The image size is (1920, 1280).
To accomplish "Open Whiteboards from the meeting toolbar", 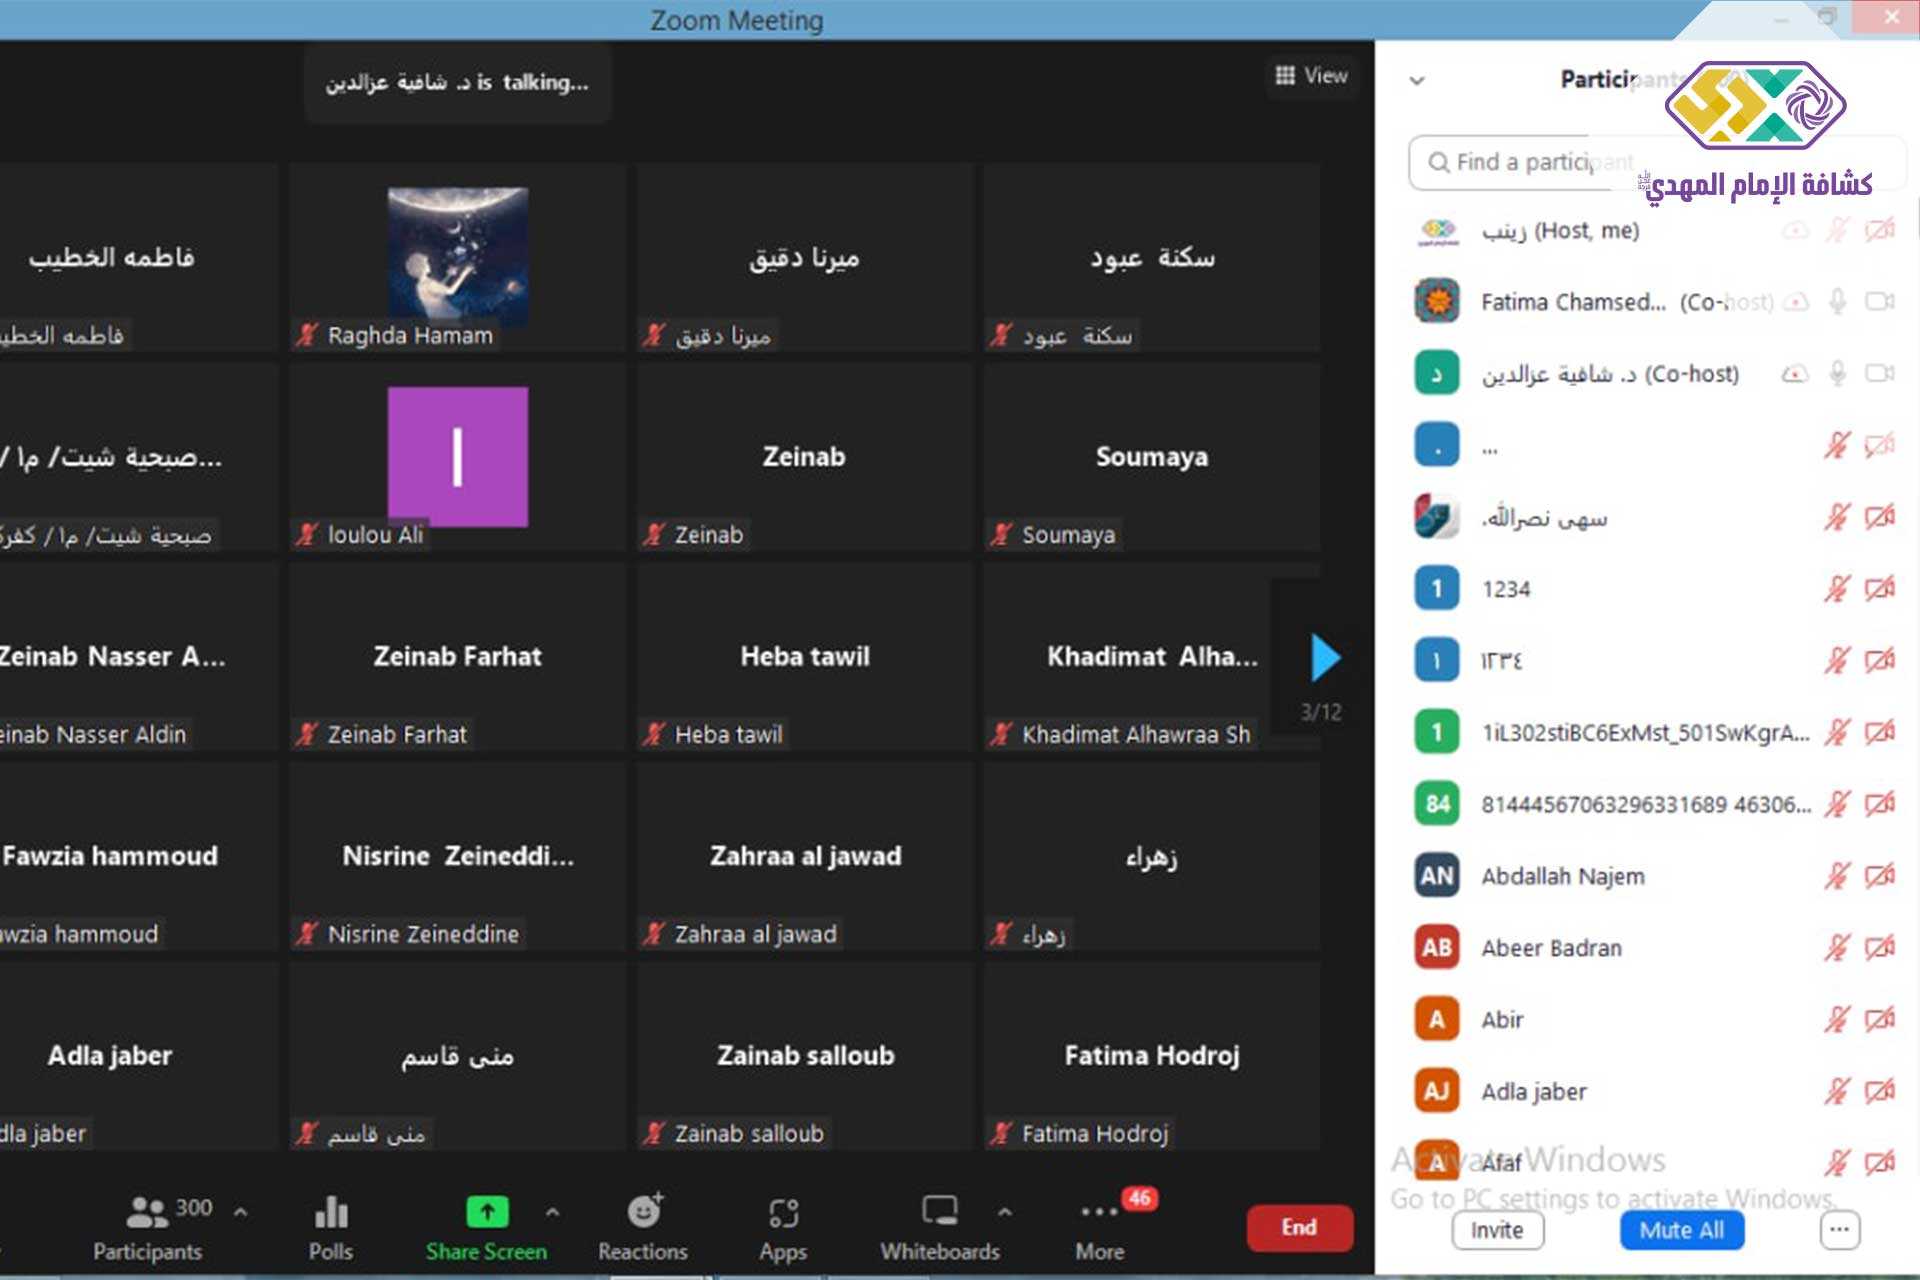I will (x=939, y=1212).
